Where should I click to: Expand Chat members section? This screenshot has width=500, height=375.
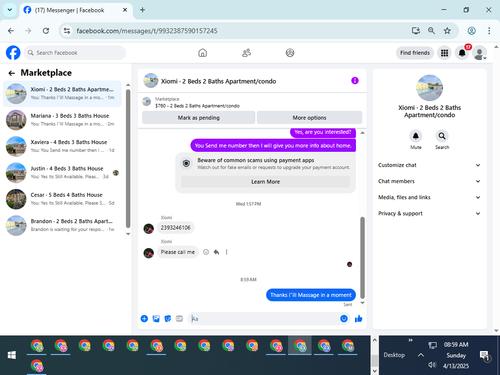point(429,181)
